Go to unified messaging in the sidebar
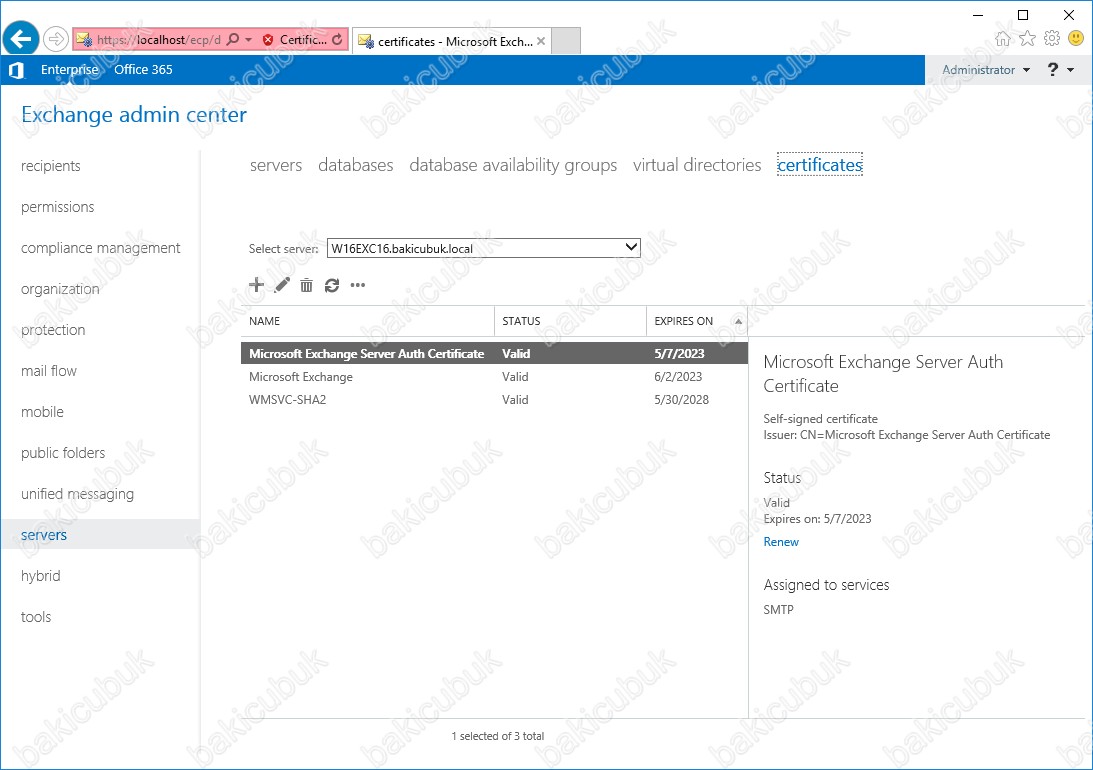The width and height of the screenshot is (1093, 770). pyautogui.click(x=77, y=494)
